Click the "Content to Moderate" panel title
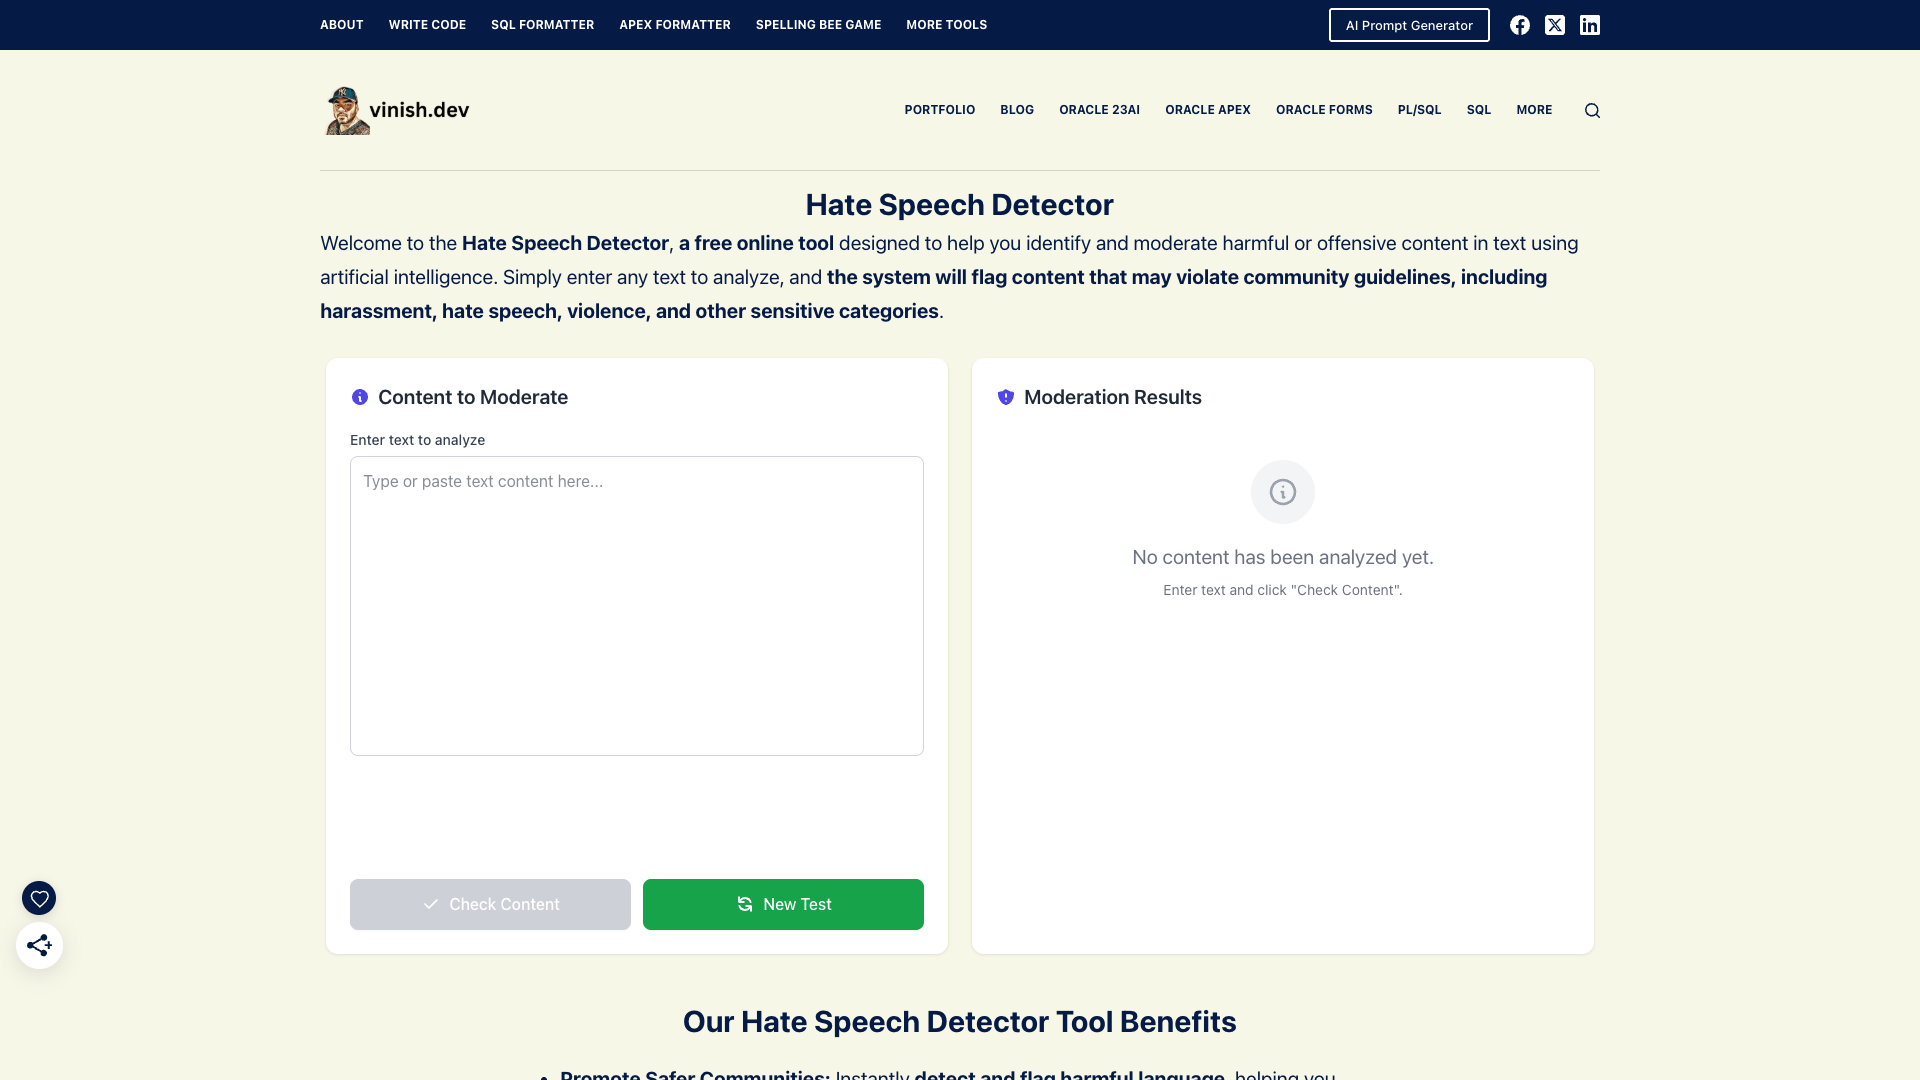The image size is (1920, 1080). click(473, 397)
